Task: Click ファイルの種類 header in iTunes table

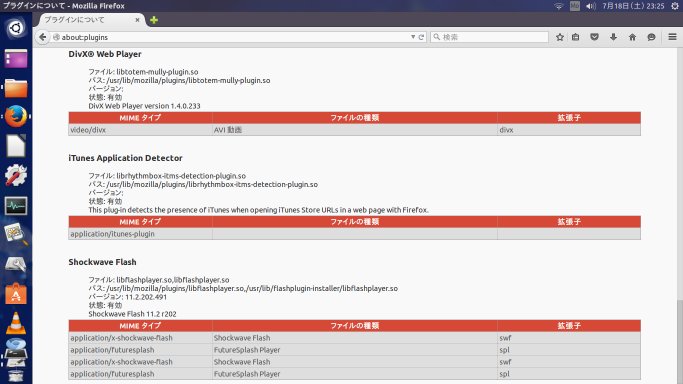Action: pyautogui.click(x=355, y=222)
